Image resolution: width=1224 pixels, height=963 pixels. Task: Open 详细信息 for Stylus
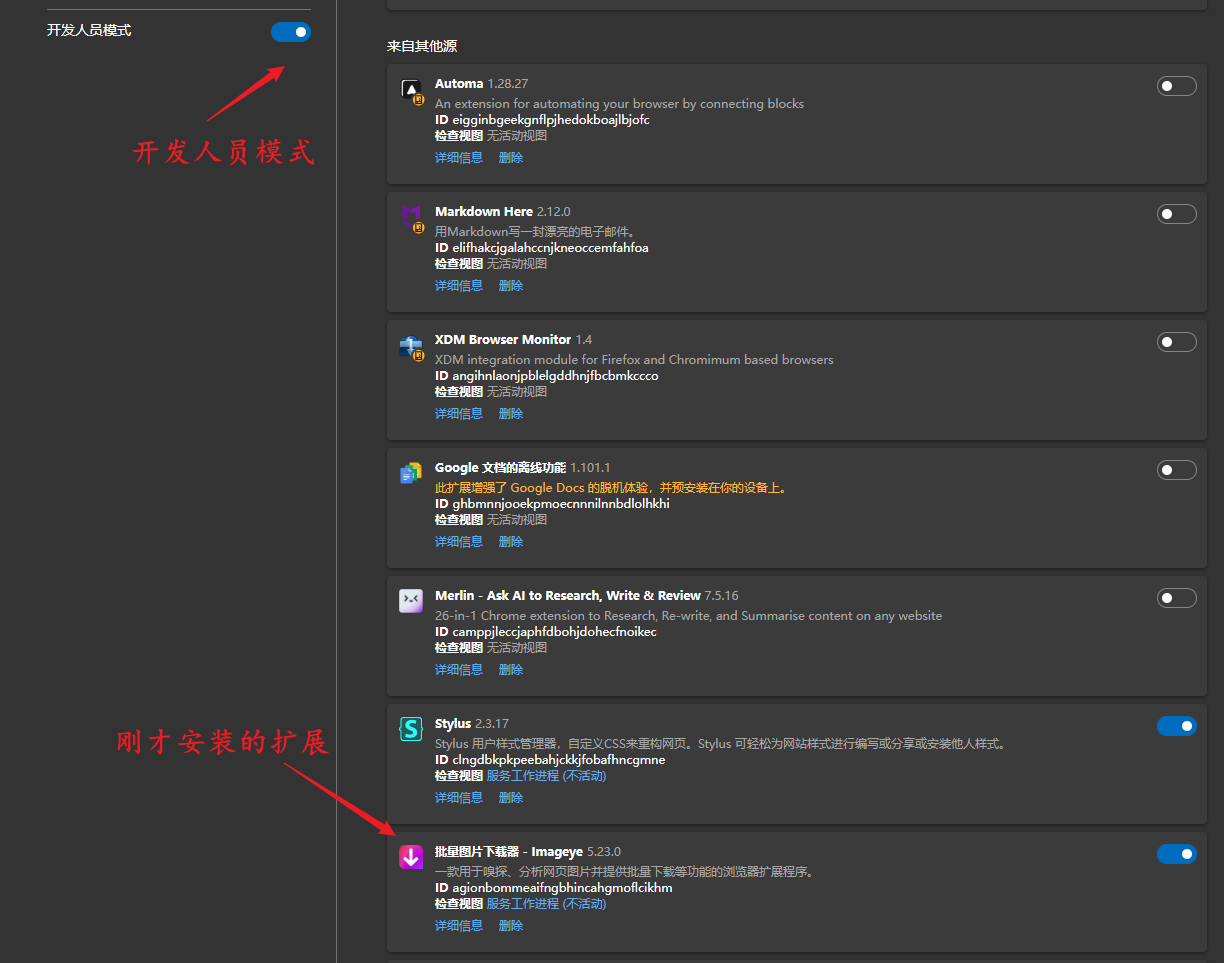(459, 798)
